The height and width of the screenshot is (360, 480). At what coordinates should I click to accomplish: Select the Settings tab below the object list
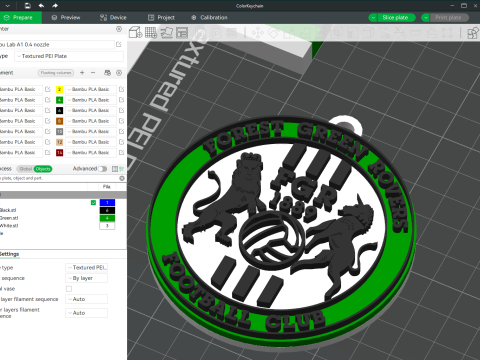(x=9, y=254)
